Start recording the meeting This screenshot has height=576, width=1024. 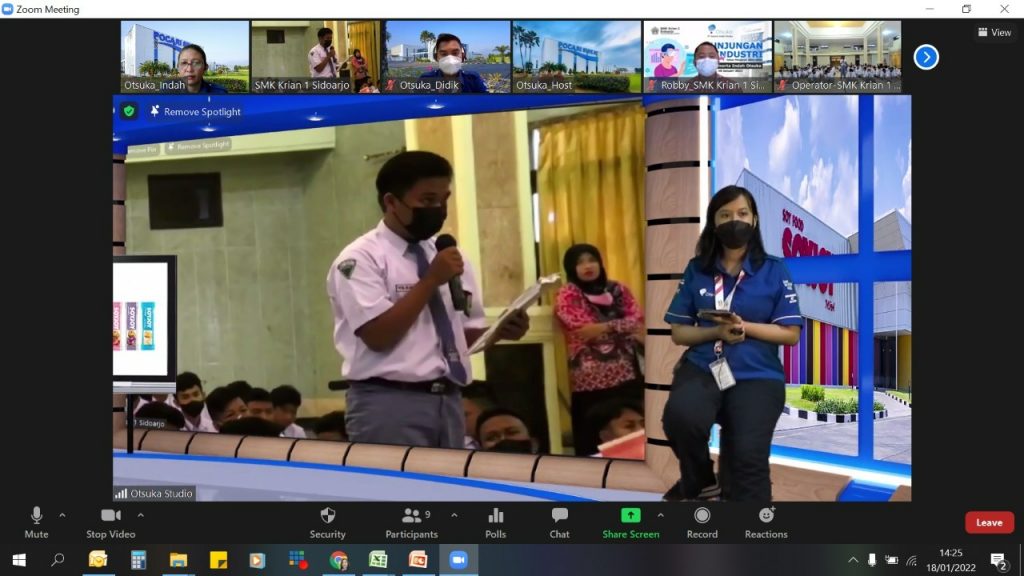702,522
